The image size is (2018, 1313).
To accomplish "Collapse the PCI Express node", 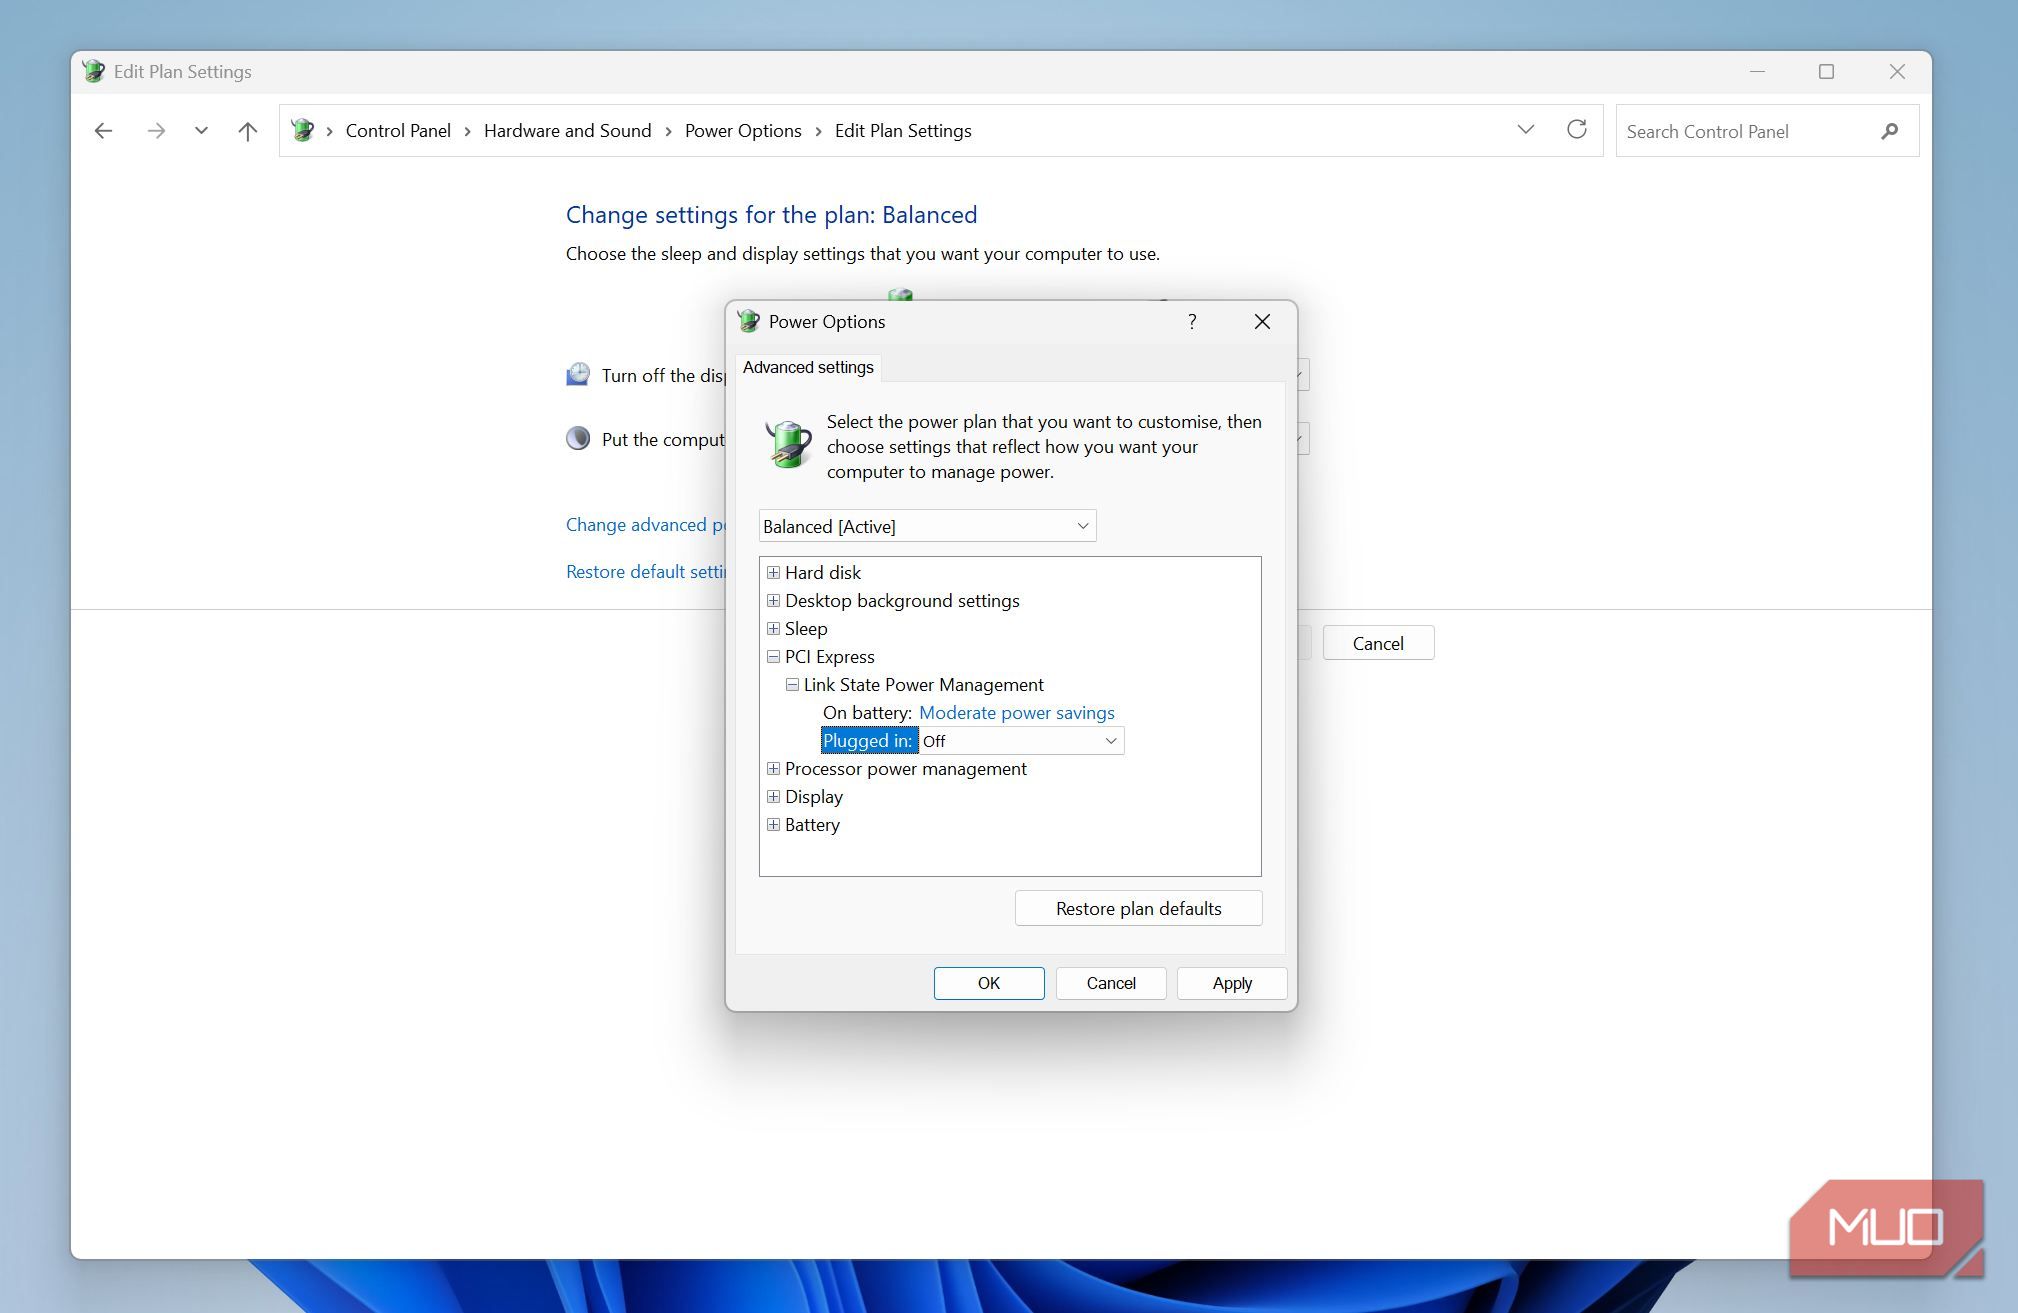I will coord(773,656).
